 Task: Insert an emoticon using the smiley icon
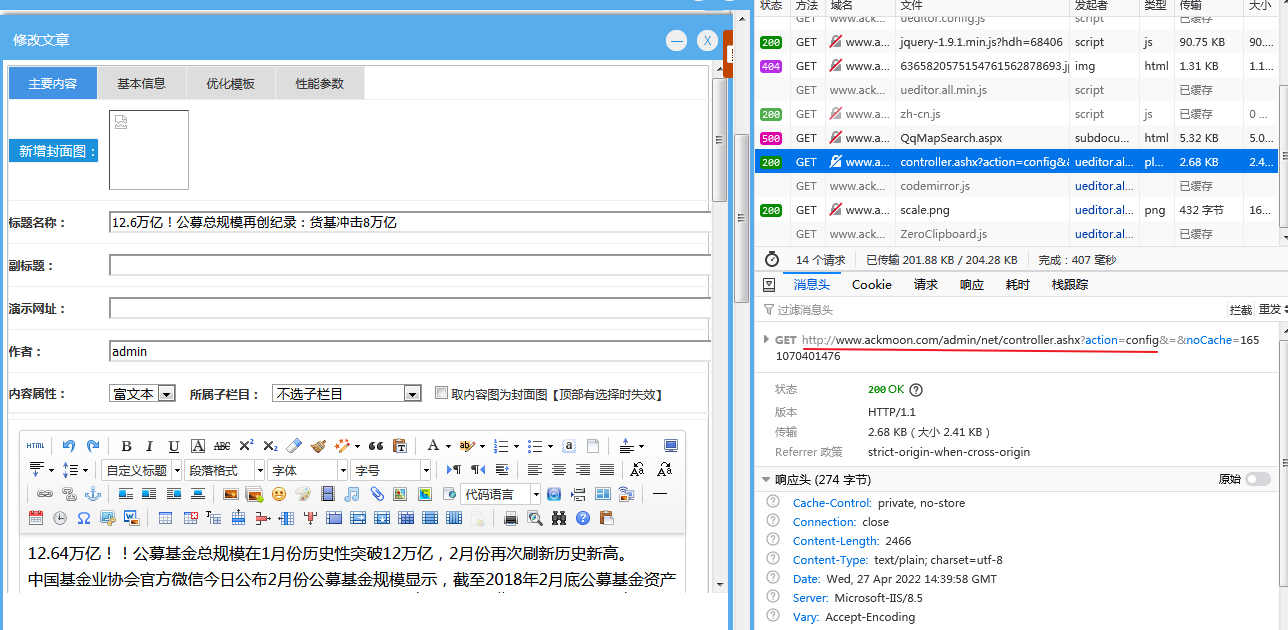pos(279,494)
